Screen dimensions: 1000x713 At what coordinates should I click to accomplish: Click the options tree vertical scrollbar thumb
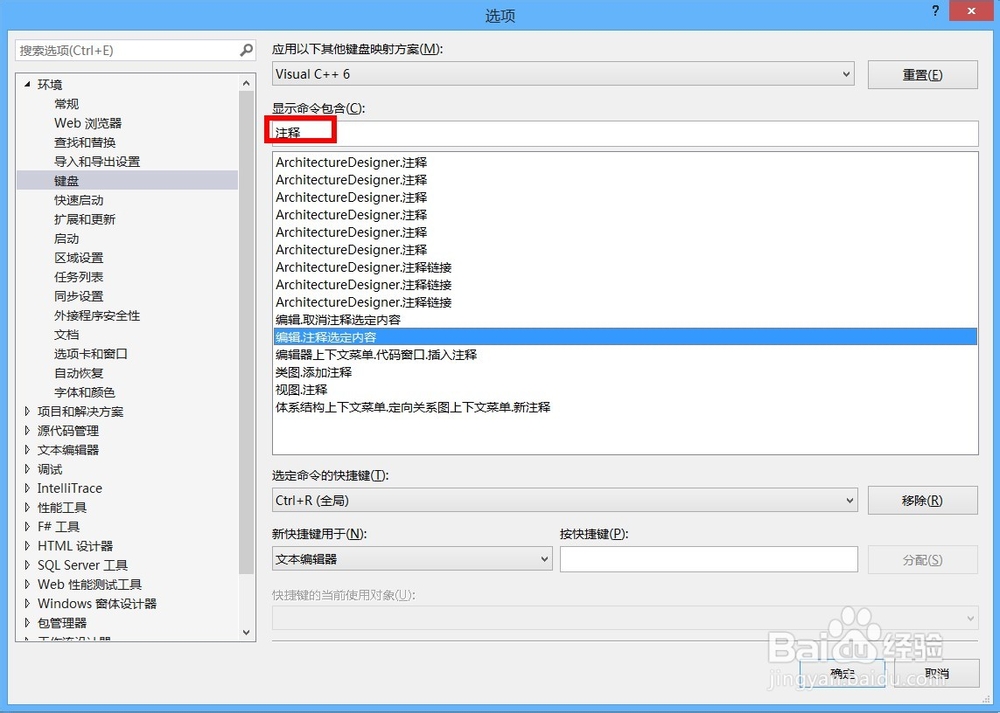(x=246, y=332)
